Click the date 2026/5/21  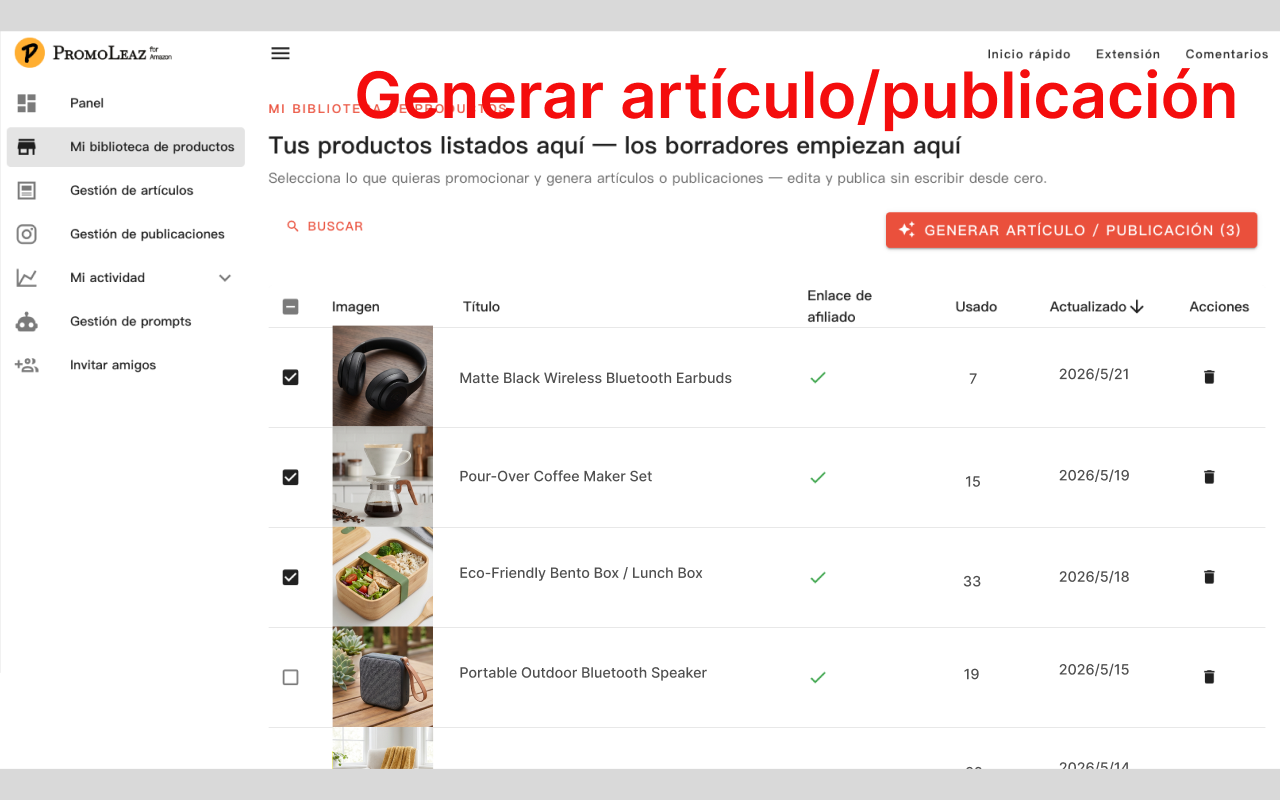[1094, 374]
